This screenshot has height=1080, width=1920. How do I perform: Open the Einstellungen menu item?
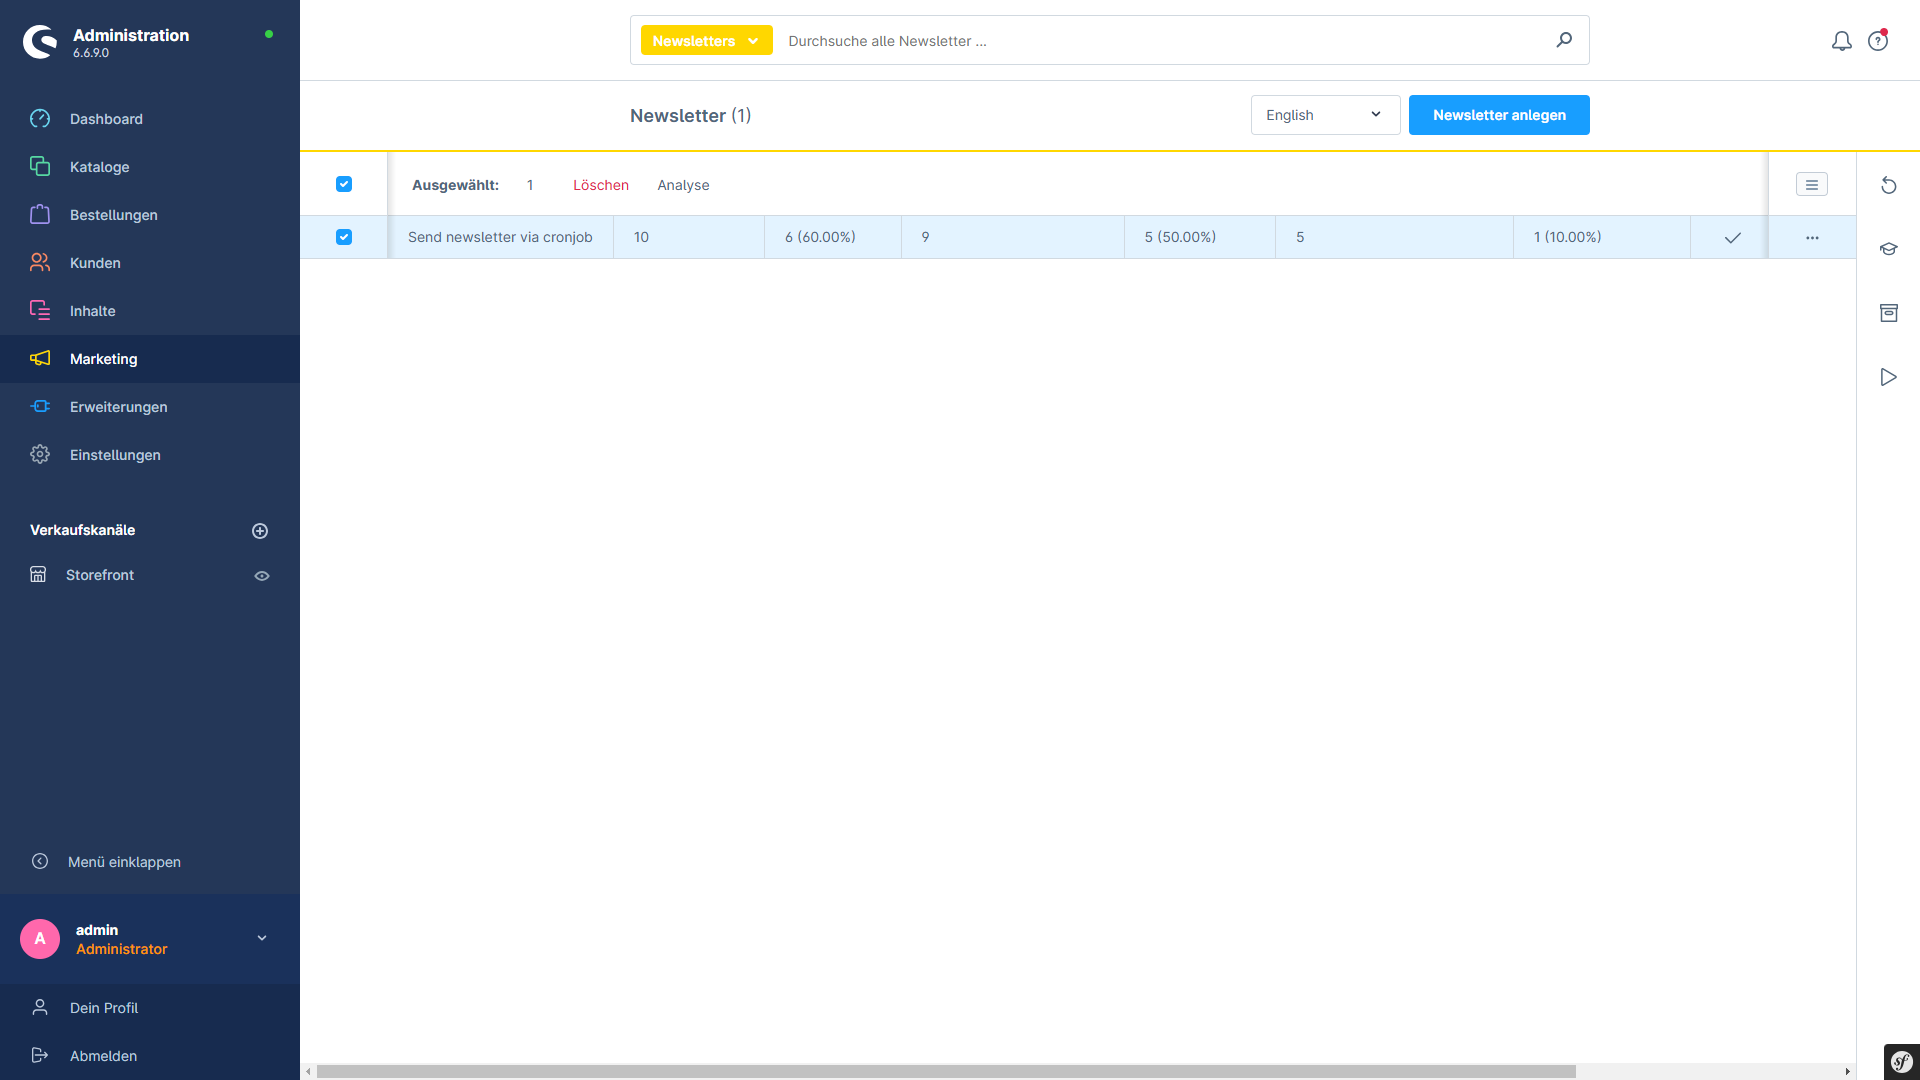pos(115,455)
